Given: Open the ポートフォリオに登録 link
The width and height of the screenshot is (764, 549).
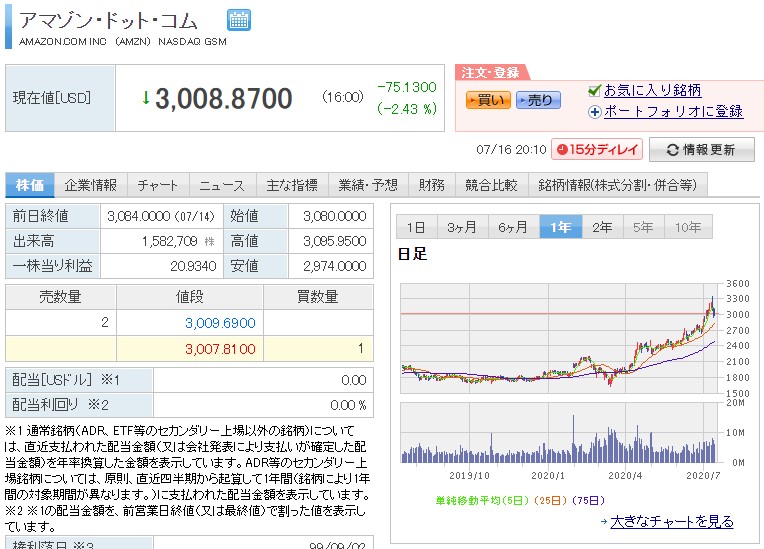Looking at the screenshot, I should pyautogui.click(x=673, y=112).
